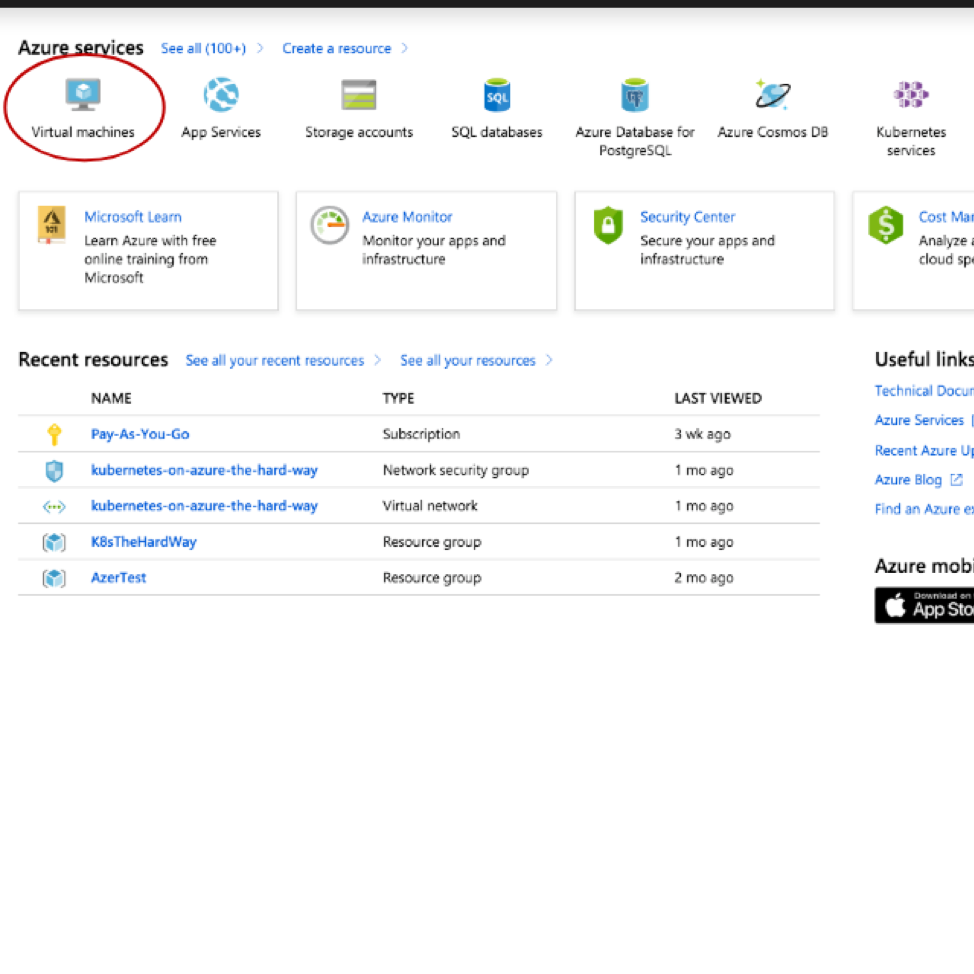
Task: Open the K8sTheHardWay resource group
Action: (144, 542)
